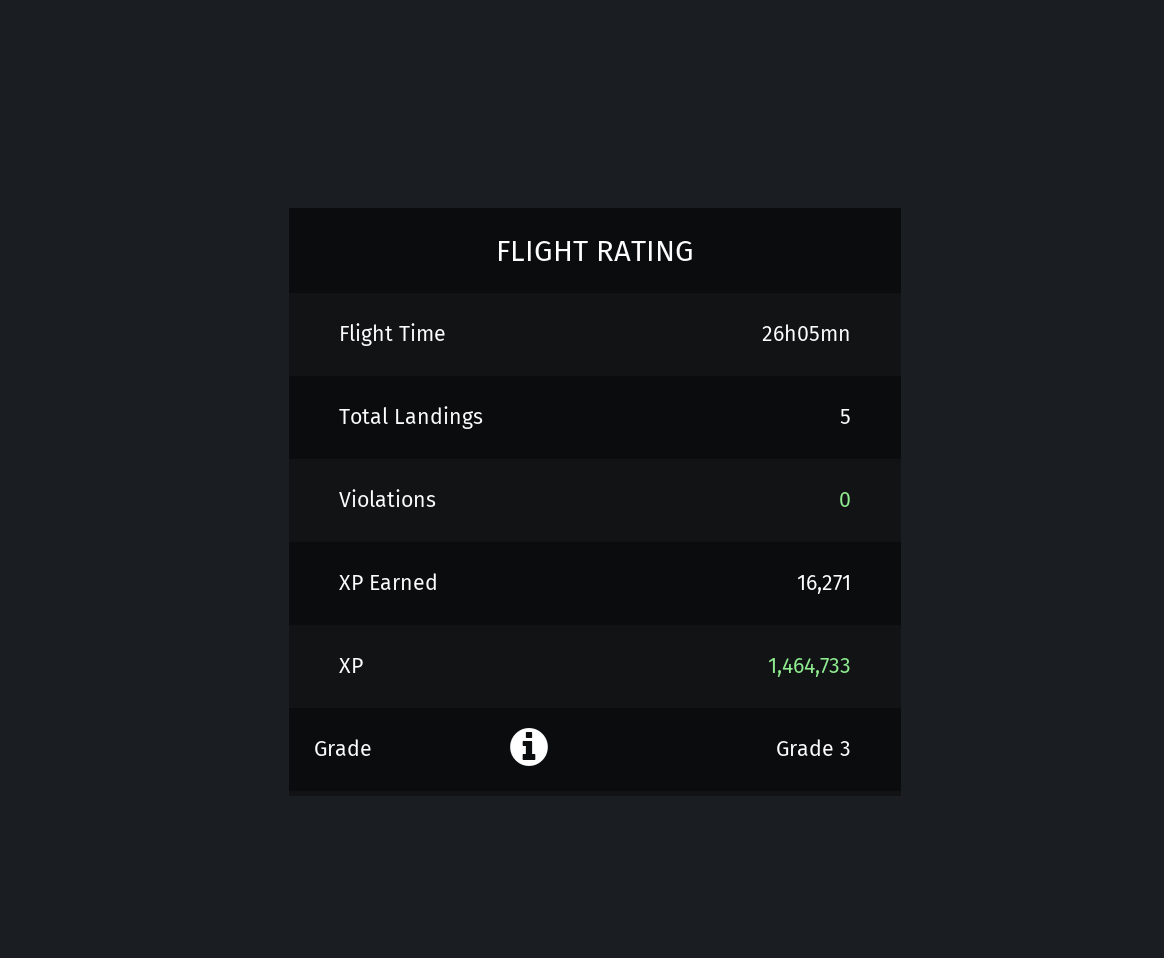
Task: Select the Violations label
Action: [x=387, y=500]
